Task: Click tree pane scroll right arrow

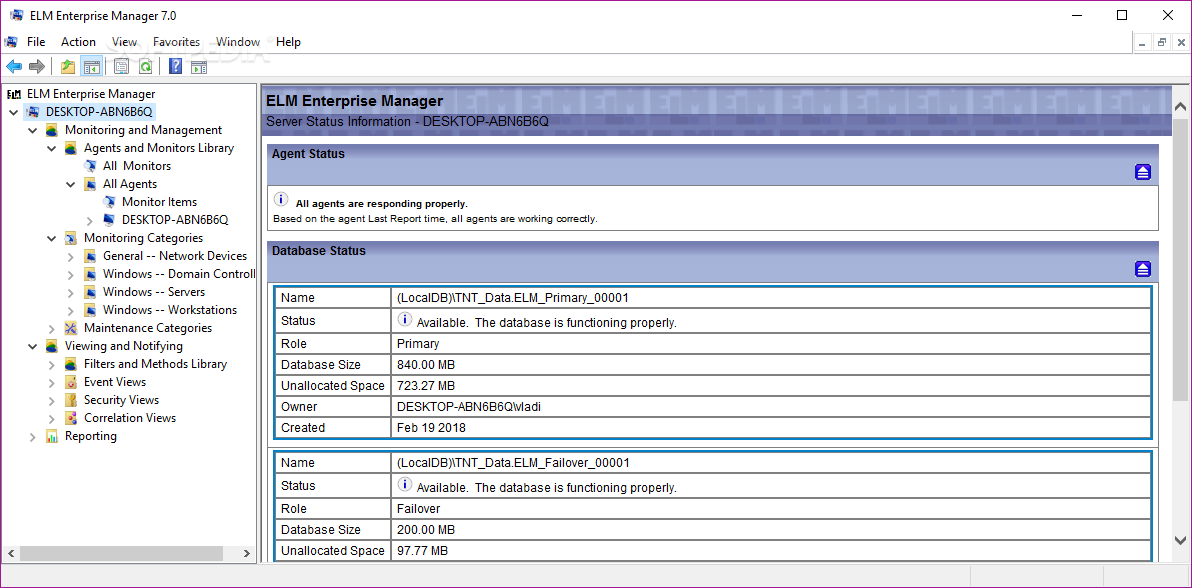Action: tap(246, 554)
